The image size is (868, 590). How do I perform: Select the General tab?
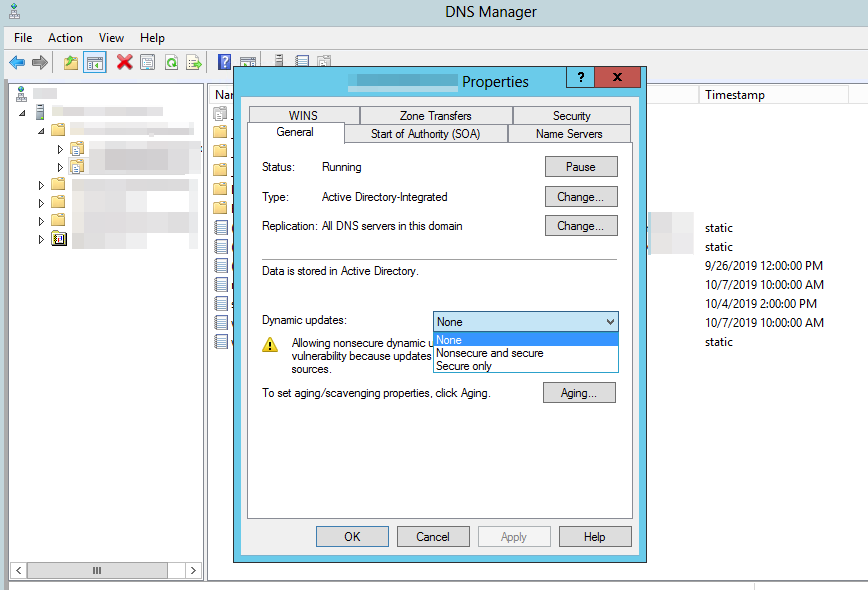pos(295,132)
